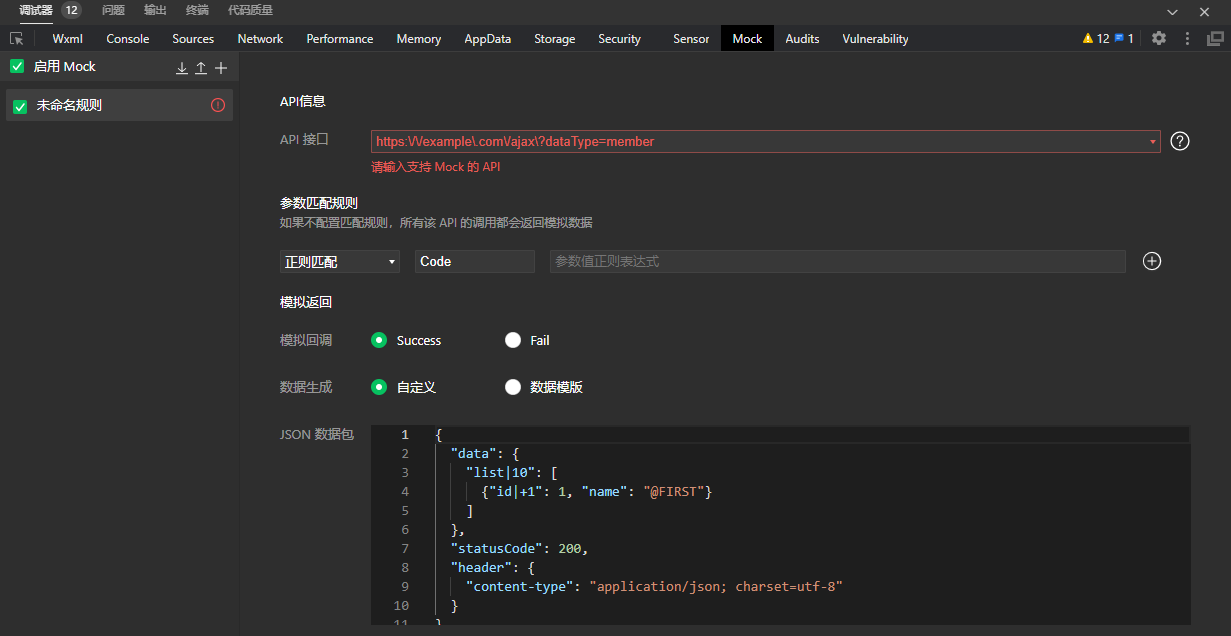Click the "header" line in JSON editor

(x=492, y=568)
